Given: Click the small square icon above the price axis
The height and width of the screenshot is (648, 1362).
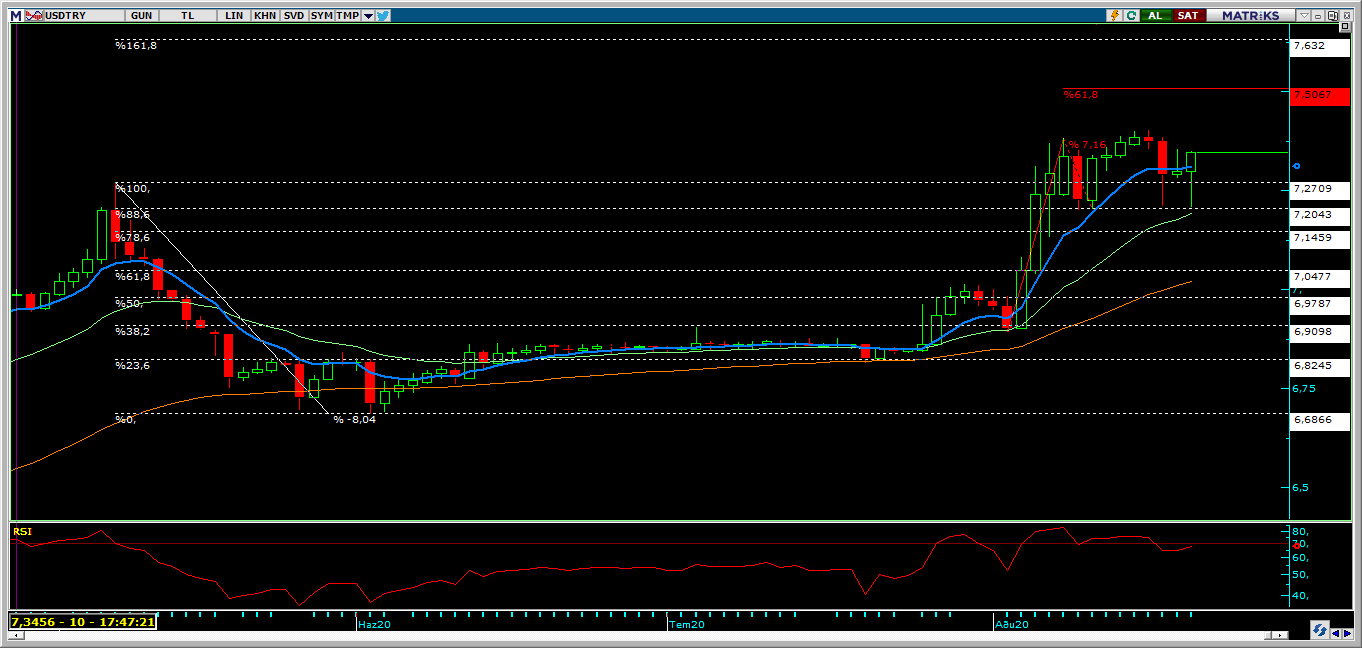Looking at the screenshot, I should pos(1345,26).
